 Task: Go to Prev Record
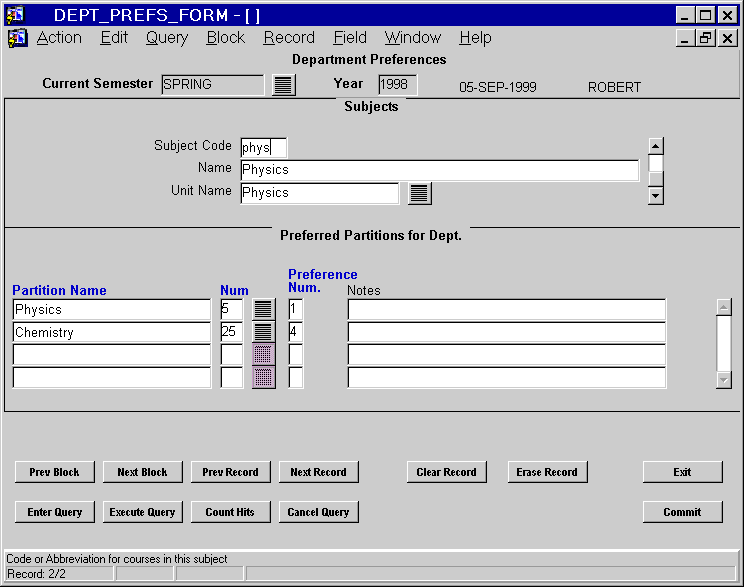click(x=231, y=472)
